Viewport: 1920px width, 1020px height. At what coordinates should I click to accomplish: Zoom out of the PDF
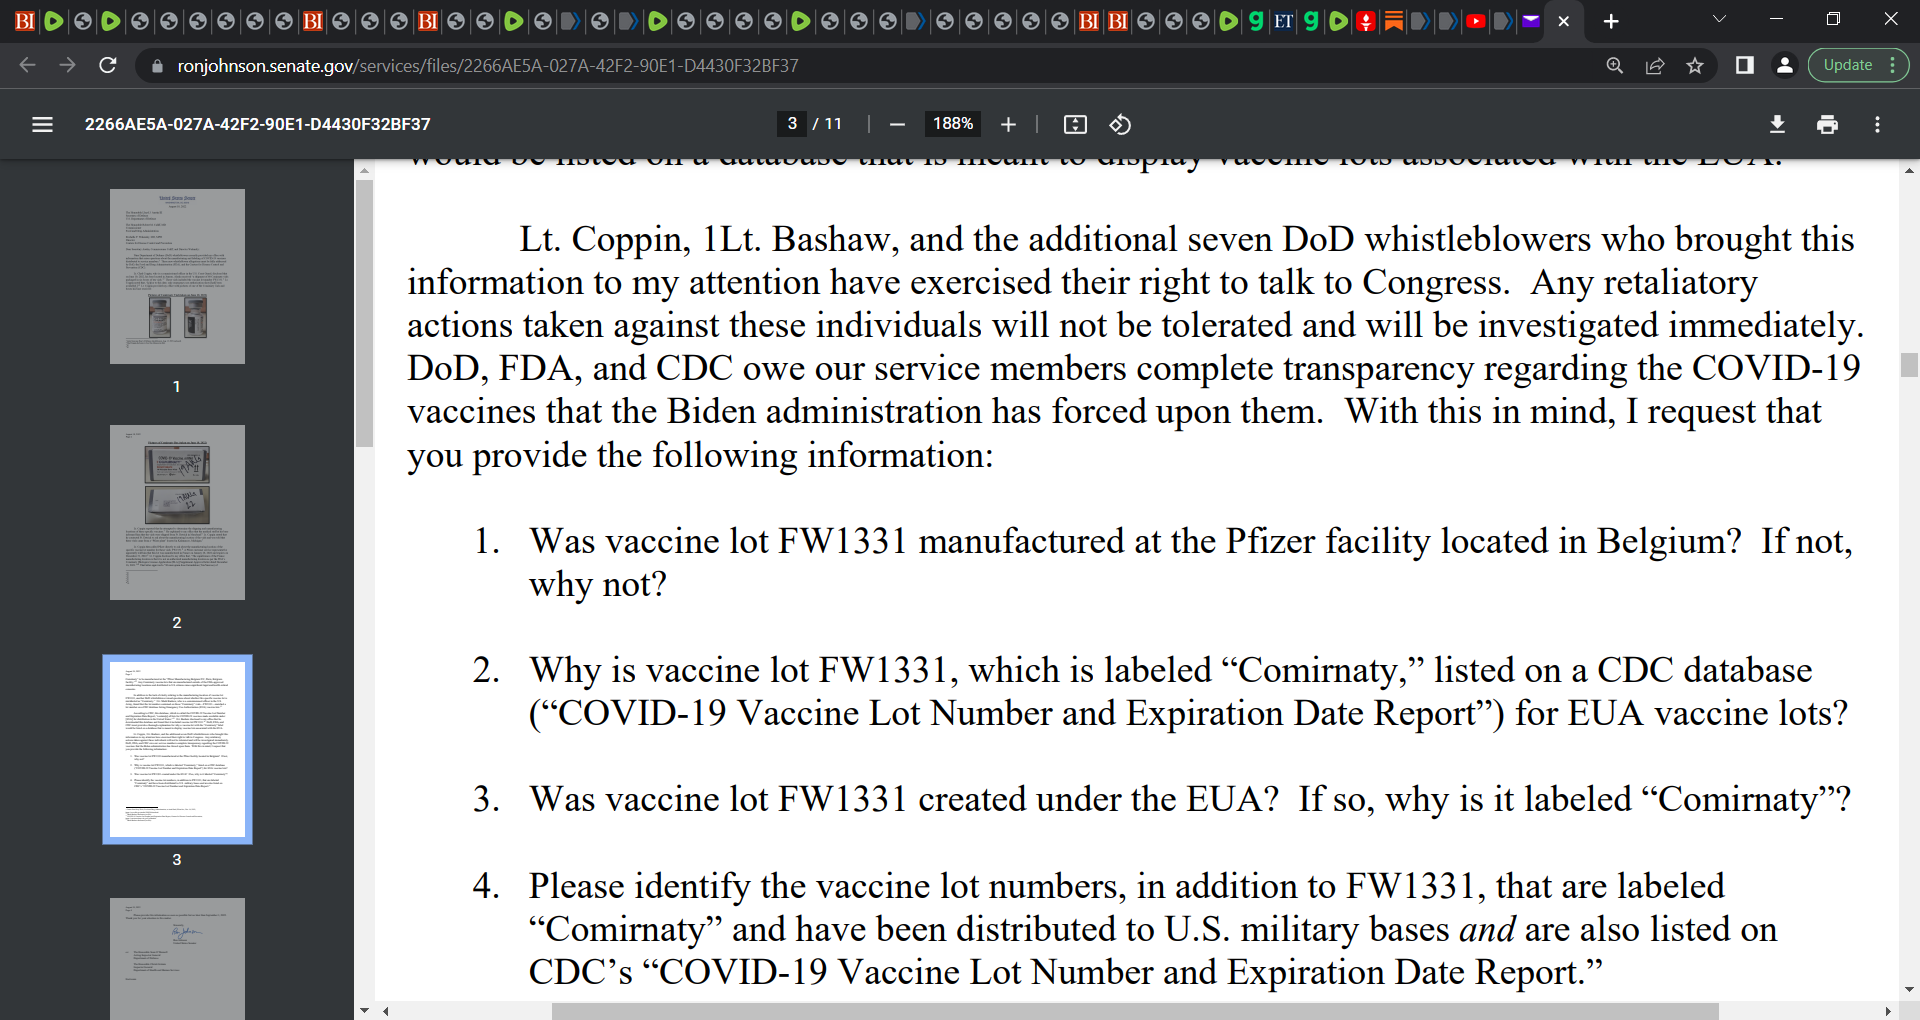pos(897,124)
